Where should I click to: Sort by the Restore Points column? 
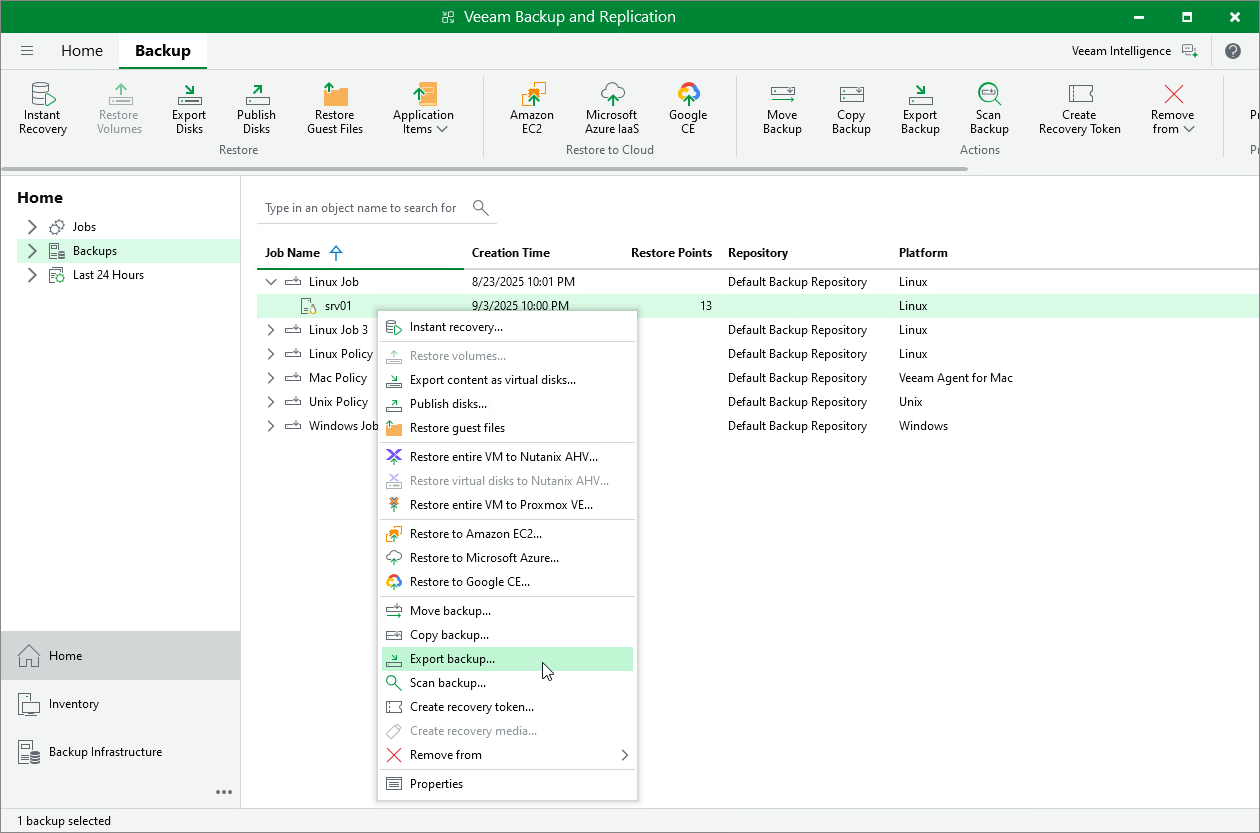[x=672, y=253]
